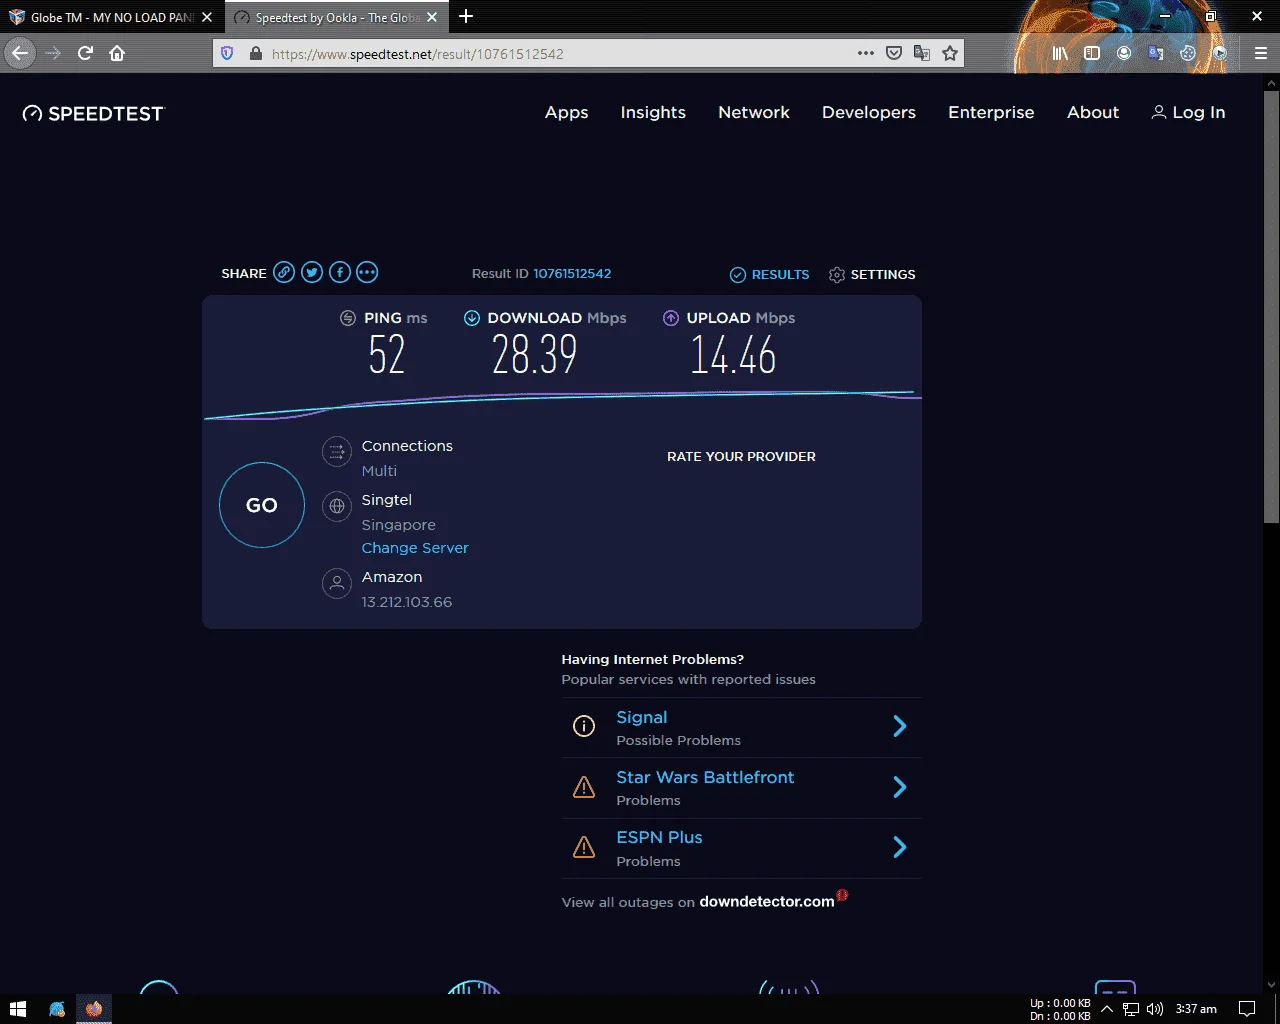Viewport: 1280px width, 1024px height.
Task: Switch to the Globe TM browser tab
Action: pyautogui.click(x=110, y=17)
